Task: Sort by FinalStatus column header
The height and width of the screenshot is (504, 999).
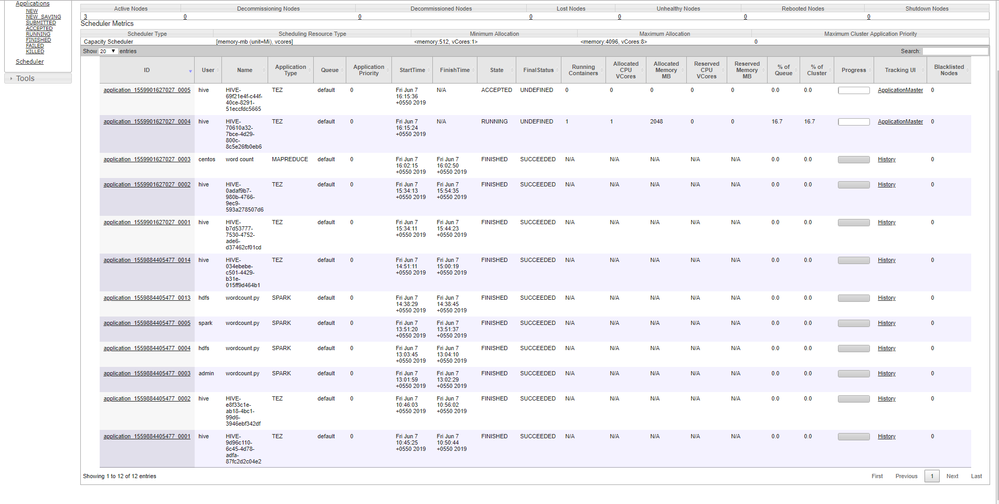Action: tap(537, 70)
